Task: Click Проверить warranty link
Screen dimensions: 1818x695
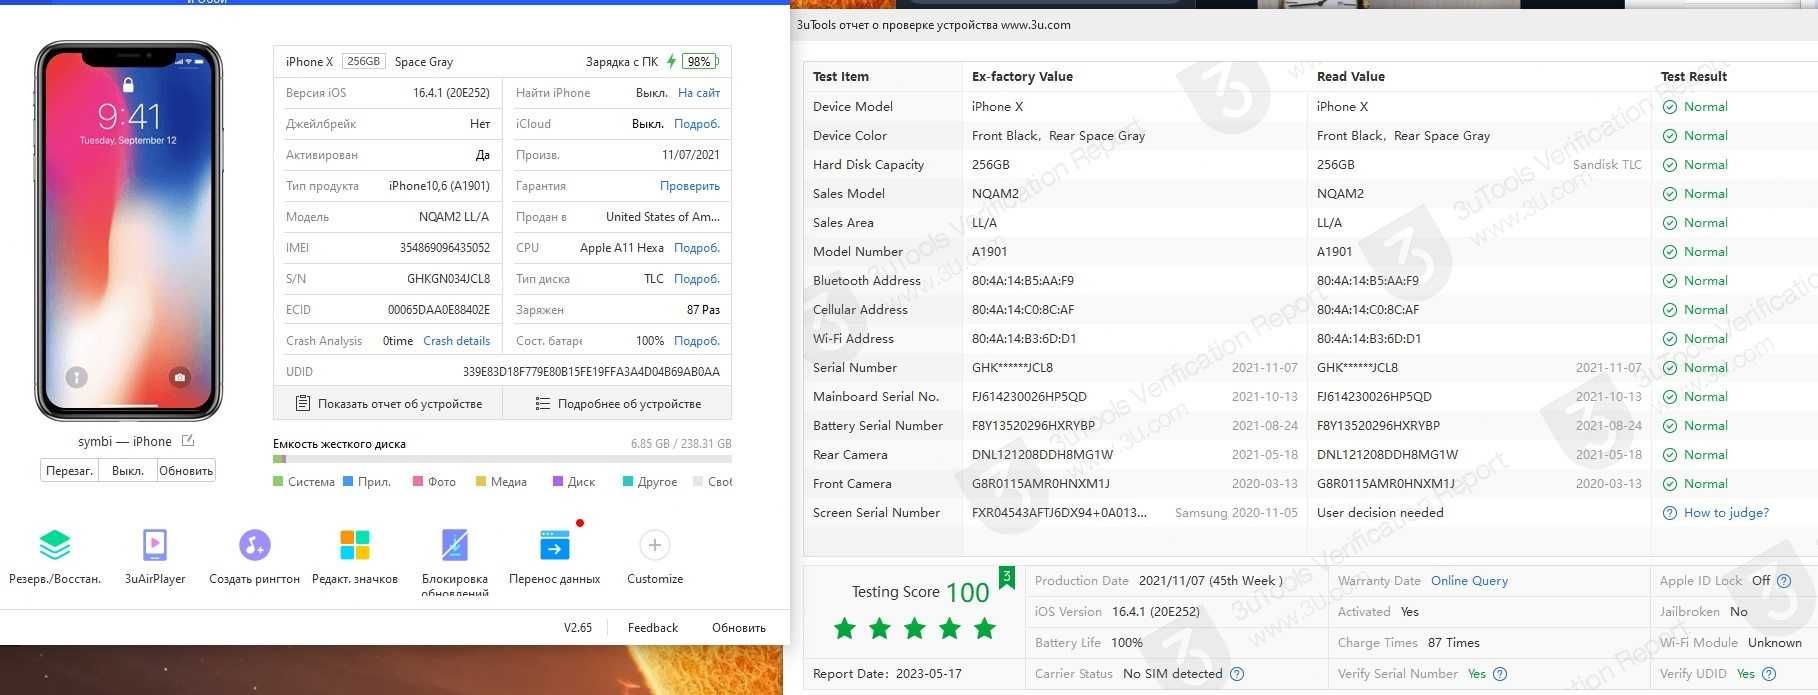Action: [x=690, y=186]
